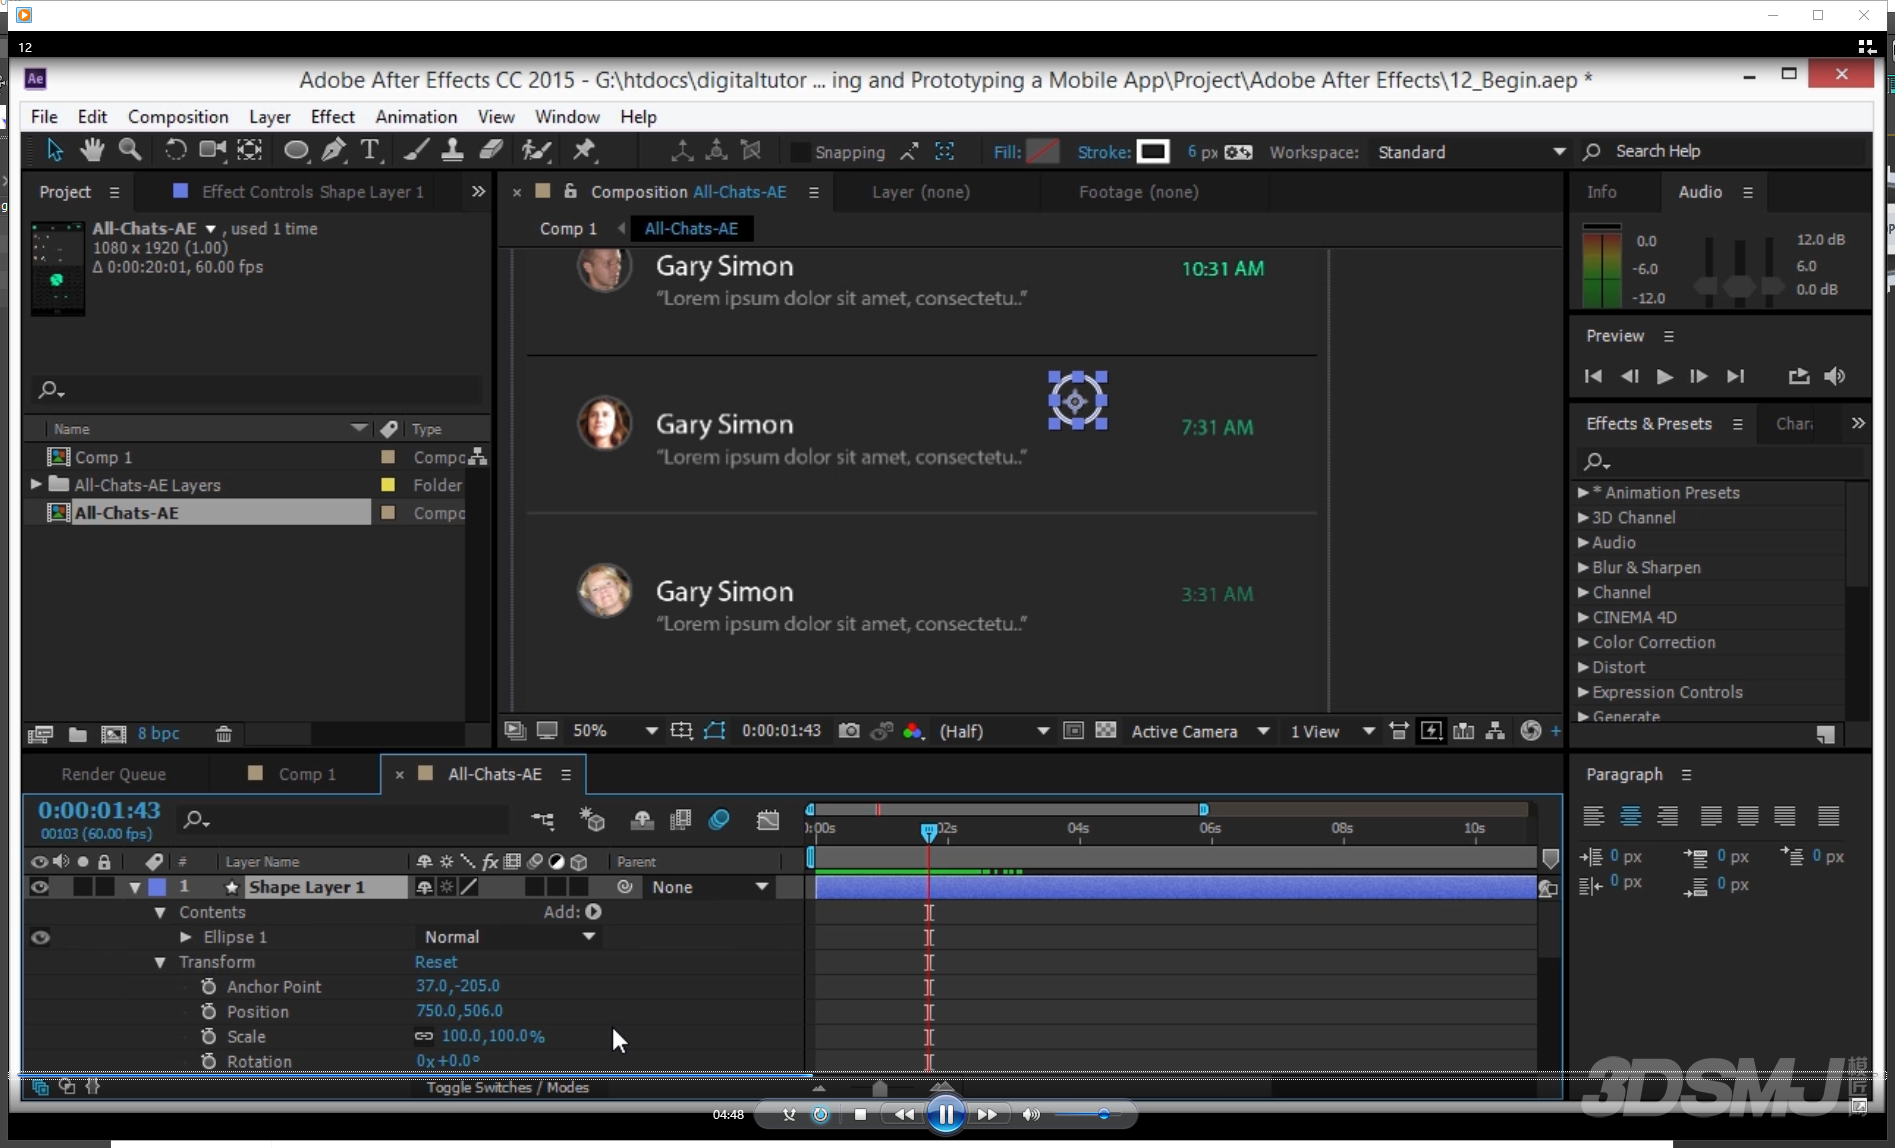Take a snapshot with camera icon
The width and height of the screenshot is (1895, 1148).
[849, 731]
